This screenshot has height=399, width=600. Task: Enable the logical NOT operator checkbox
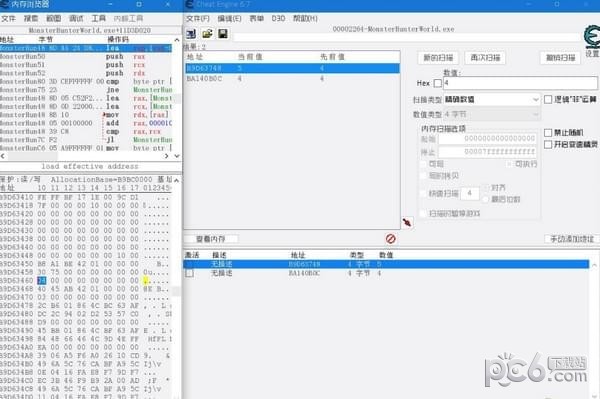(548, 99)
